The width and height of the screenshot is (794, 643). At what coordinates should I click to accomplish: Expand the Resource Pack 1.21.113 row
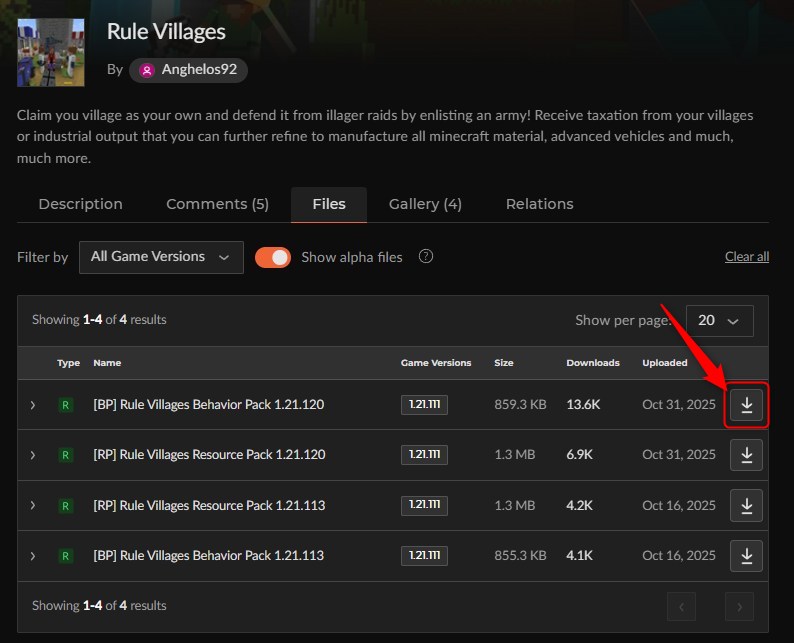pyautogui.click(x=33, y=505)
